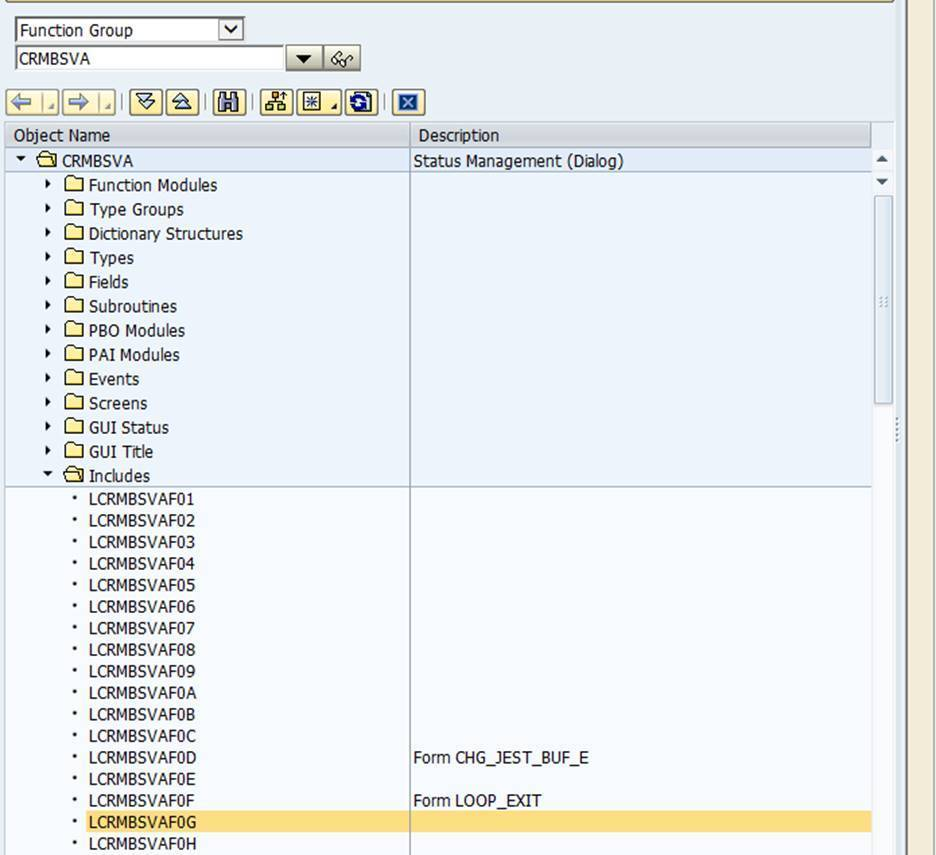Select include LCRMBSVAF09
The image size is (936, 855).
click(x=141, y=671)
